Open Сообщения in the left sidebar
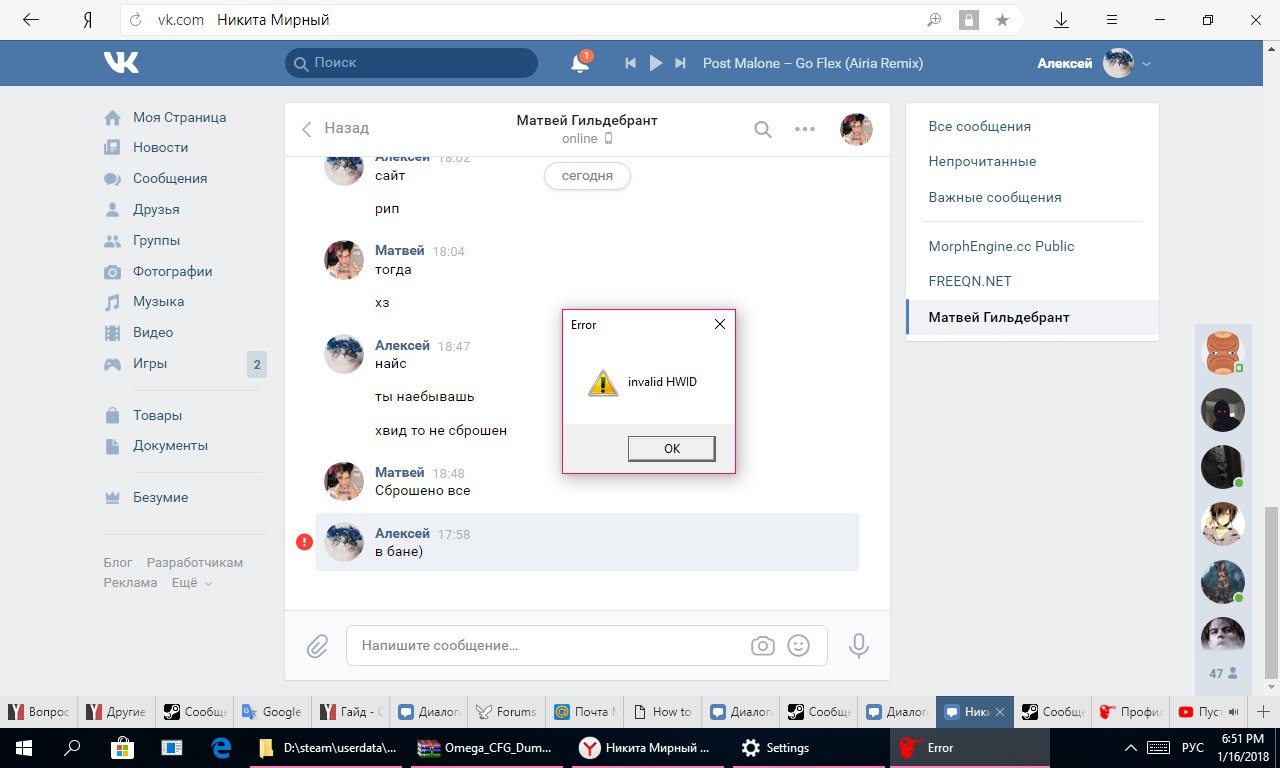Image resolution: width=1280 pixels, height=768 pixels. click(x=169, y=178)
